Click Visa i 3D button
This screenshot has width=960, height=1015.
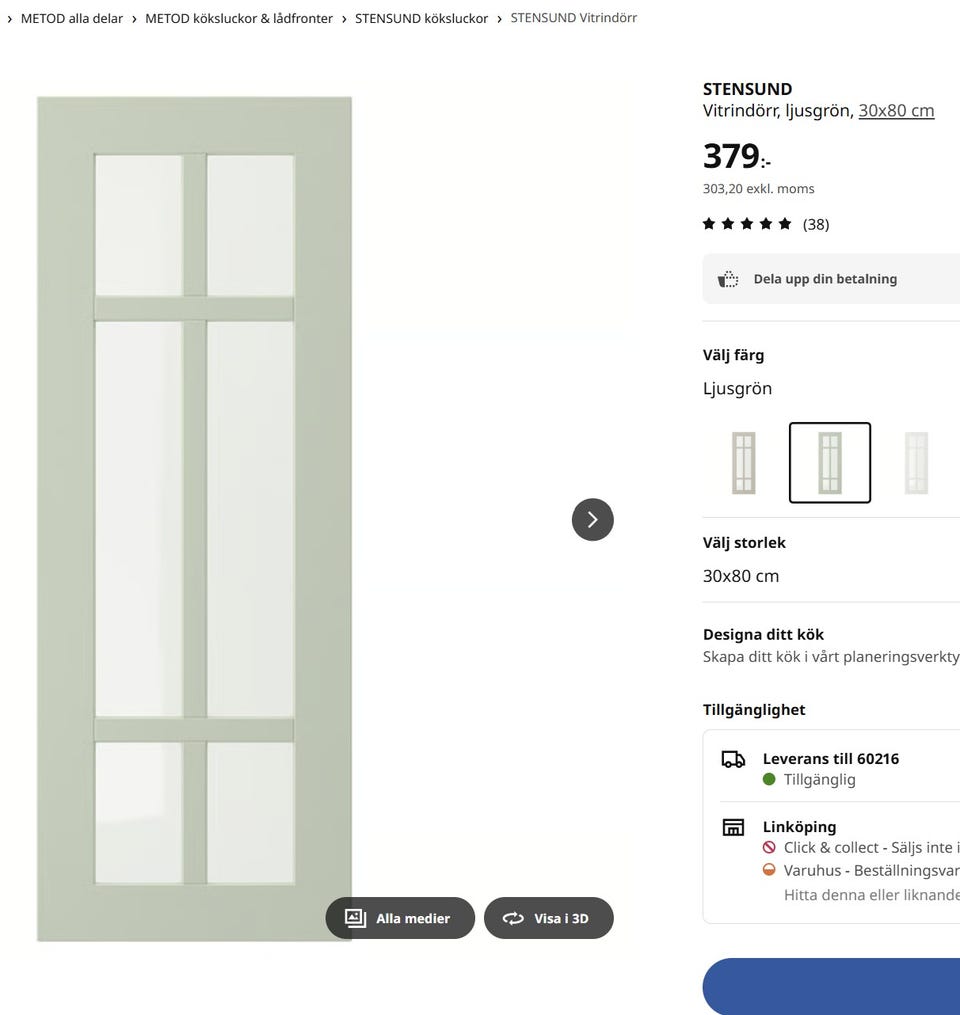[548, 918]
